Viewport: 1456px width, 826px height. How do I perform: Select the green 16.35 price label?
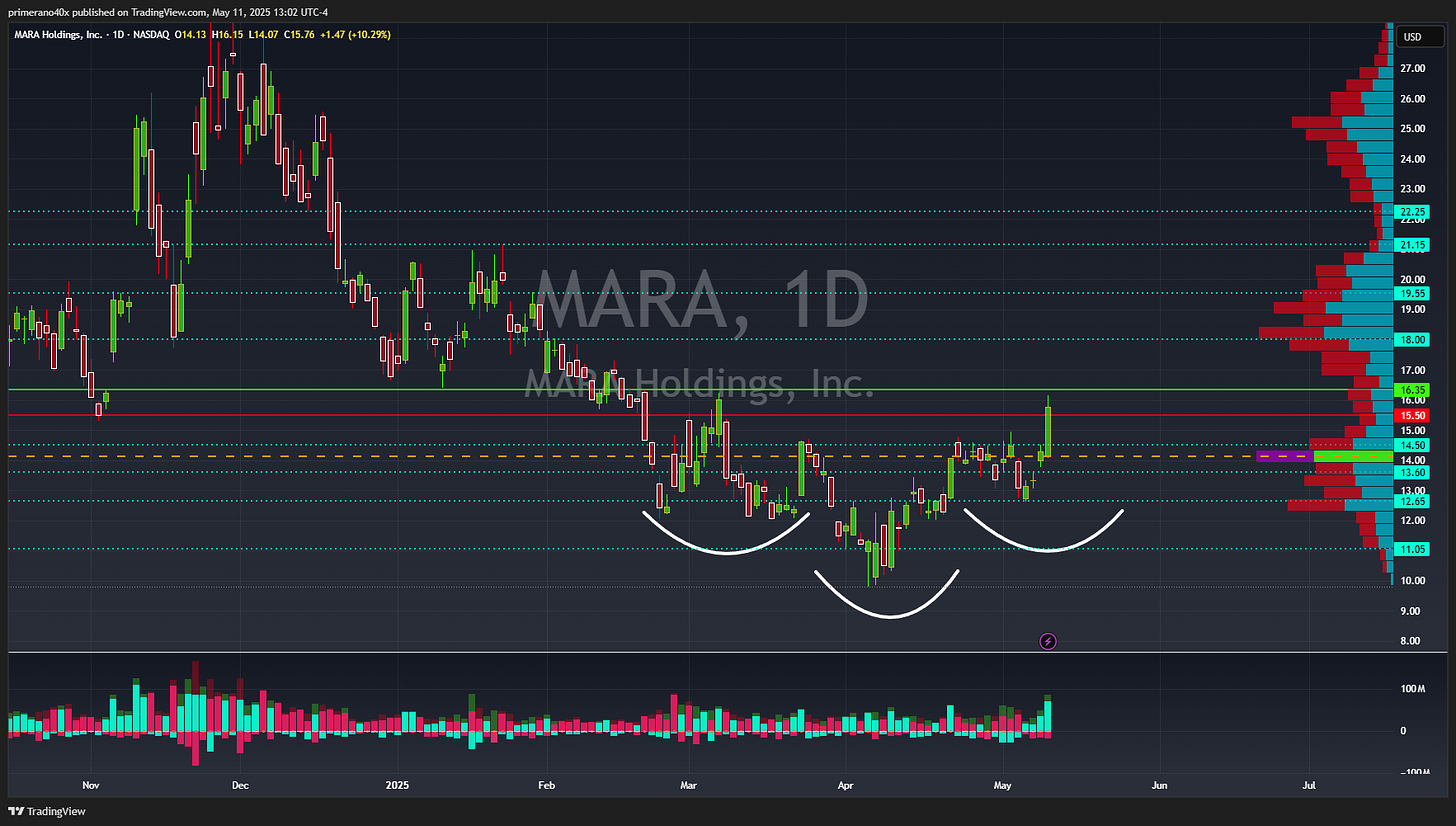(x=1413, y=390)
